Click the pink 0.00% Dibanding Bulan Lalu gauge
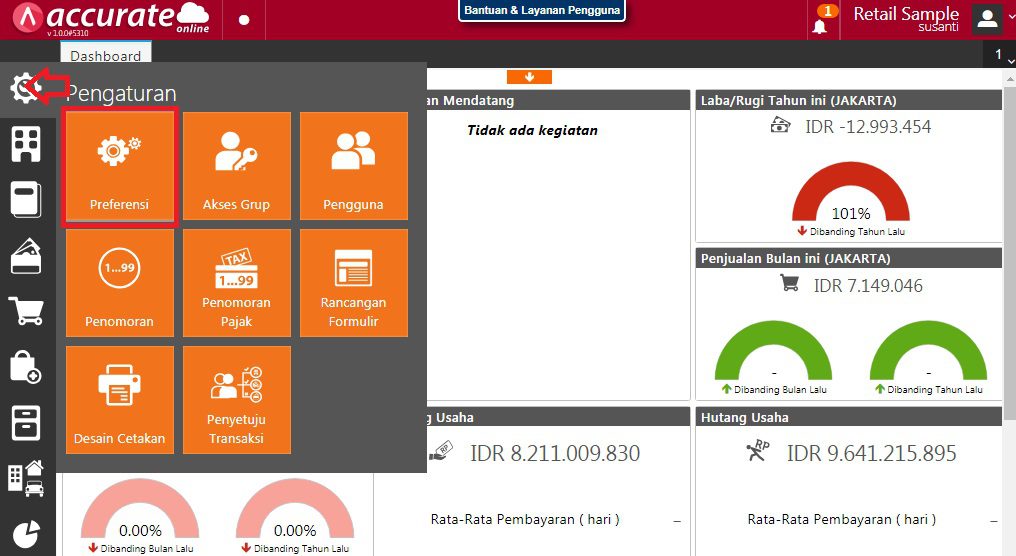The width and height of the screenshot is (1016, 556). click(x=140, y=509)
